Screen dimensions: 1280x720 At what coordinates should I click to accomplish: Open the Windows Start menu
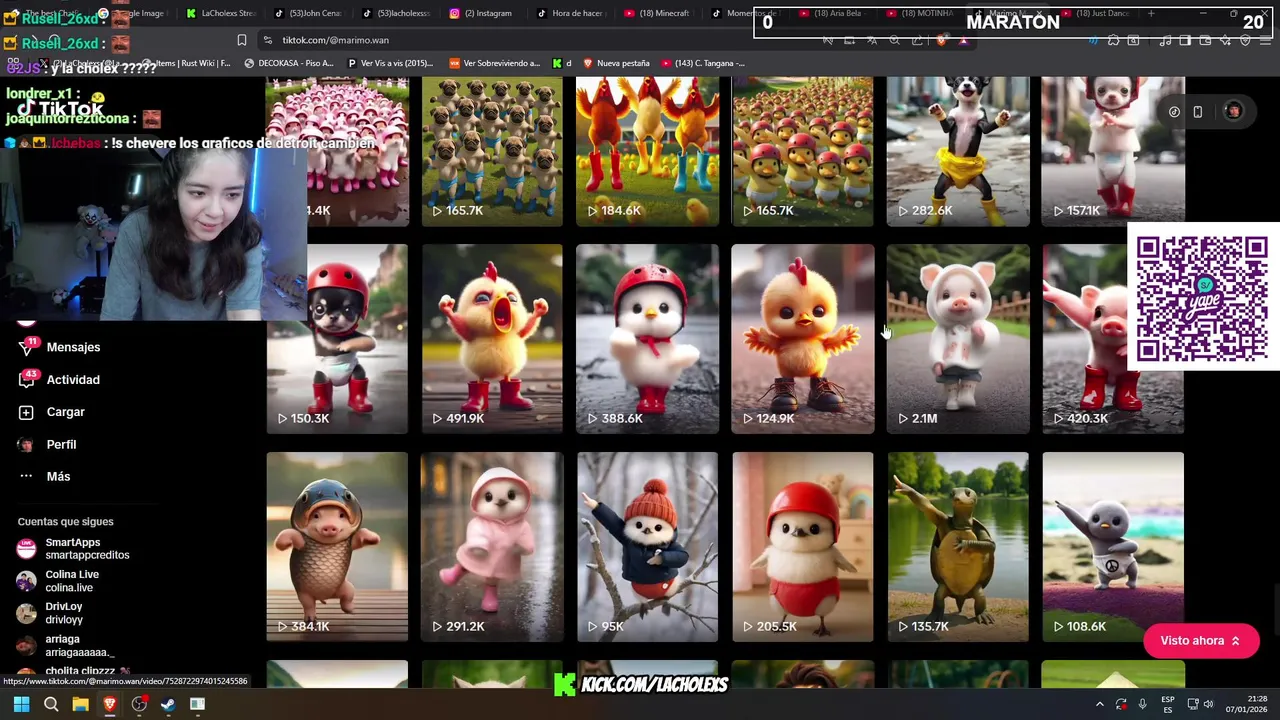click(21, 704)
